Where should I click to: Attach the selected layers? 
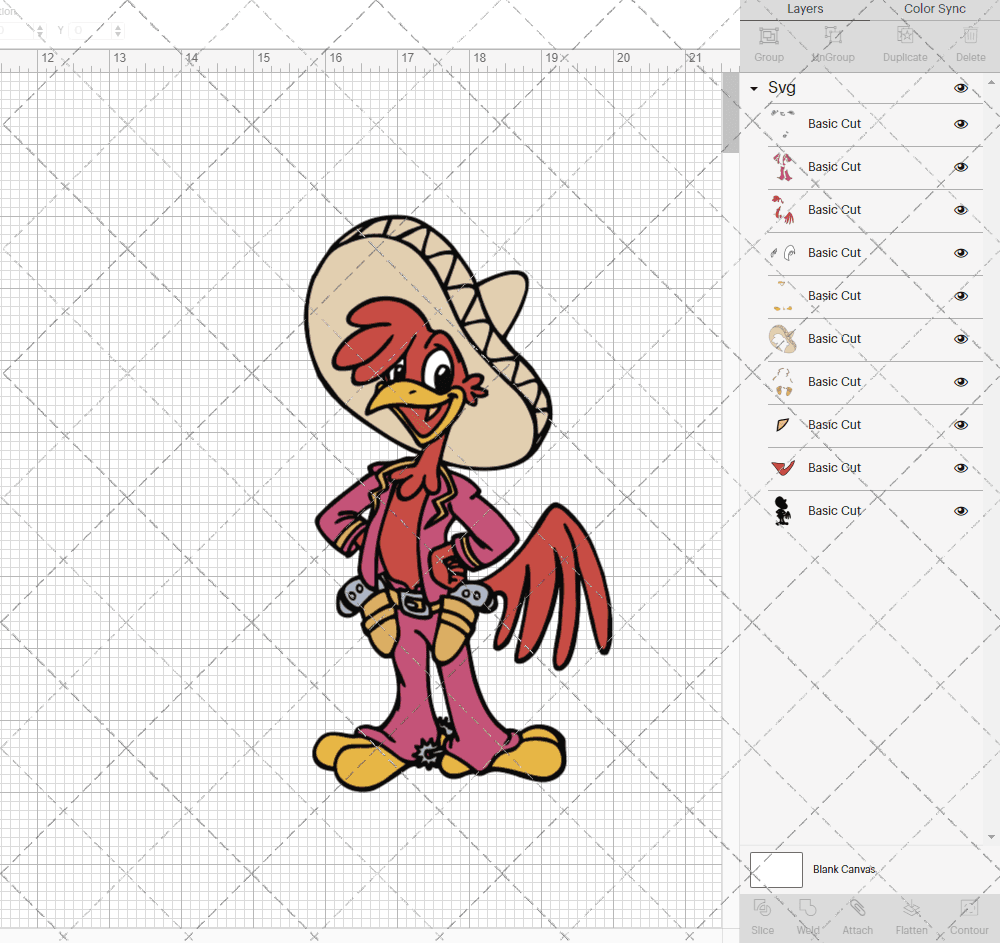857,917
